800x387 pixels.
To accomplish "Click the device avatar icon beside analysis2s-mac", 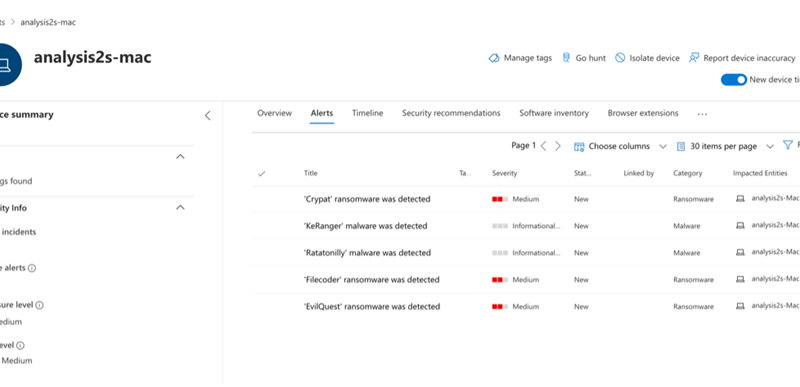I will [x=8, y=65].
